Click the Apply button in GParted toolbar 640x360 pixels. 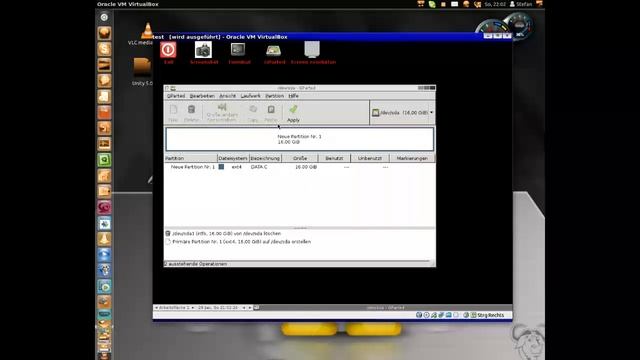click(293, 113)
